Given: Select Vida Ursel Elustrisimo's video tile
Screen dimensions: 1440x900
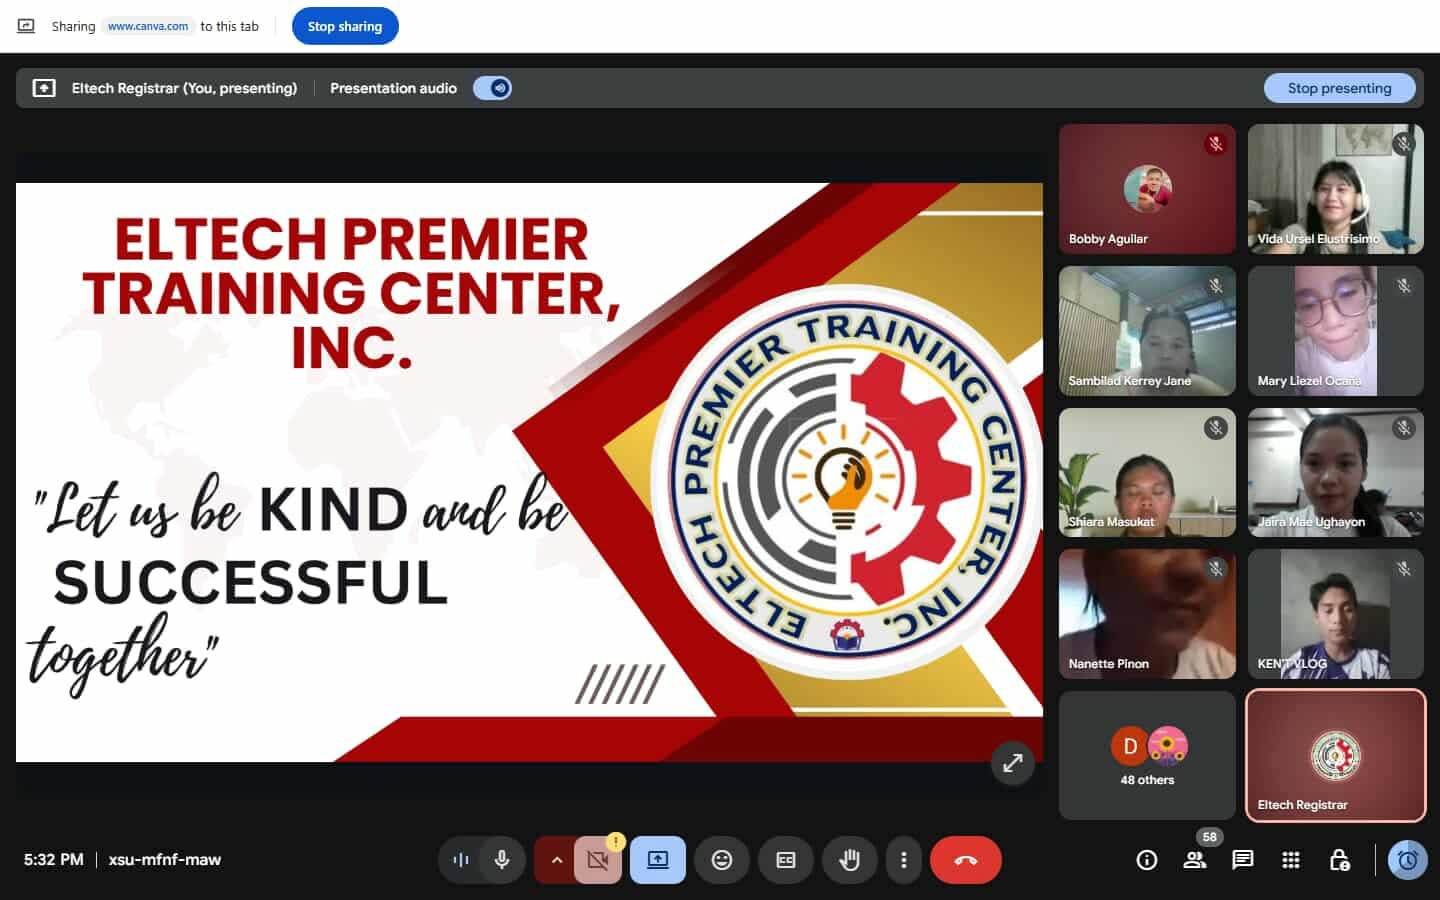Looking at the screenshot, I should 1336,189.
